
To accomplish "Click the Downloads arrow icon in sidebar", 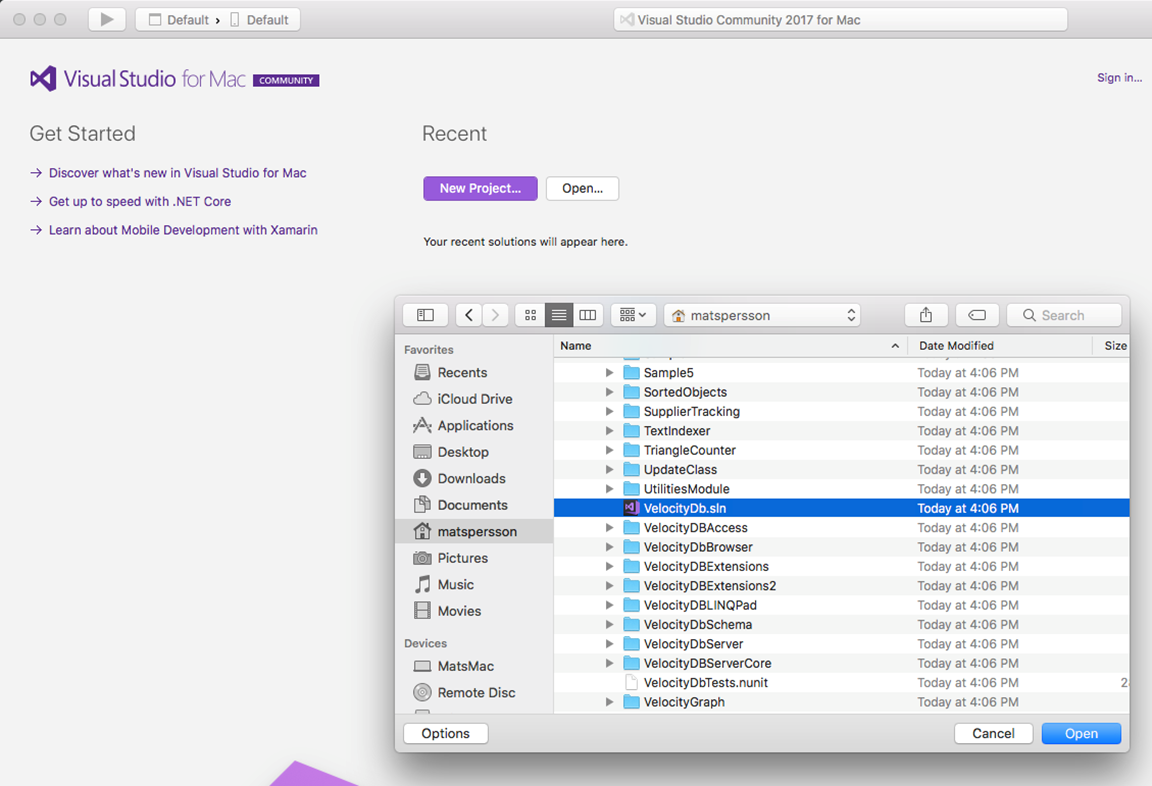I will (x=422, y=478).
